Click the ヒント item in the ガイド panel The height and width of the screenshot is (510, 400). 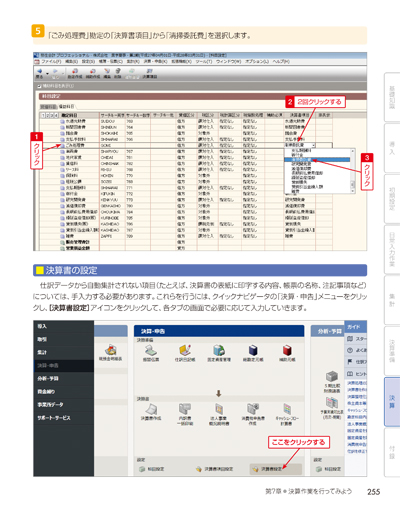point(356,374)
